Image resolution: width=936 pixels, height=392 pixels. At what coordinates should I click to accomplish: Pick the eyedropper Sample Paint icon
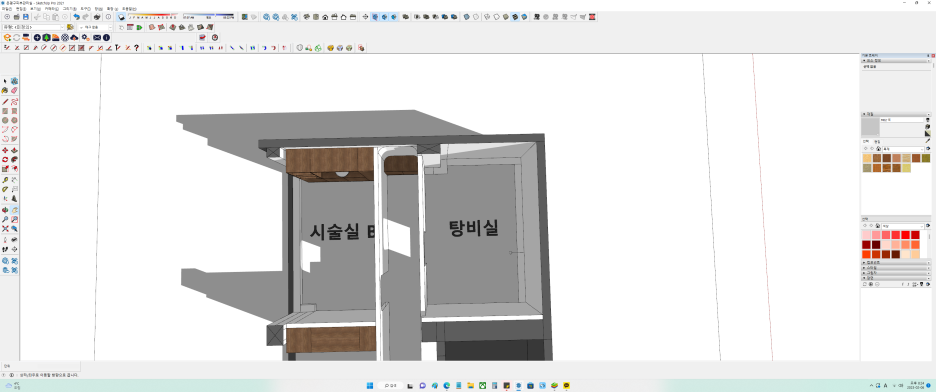(x=928, y=141)
